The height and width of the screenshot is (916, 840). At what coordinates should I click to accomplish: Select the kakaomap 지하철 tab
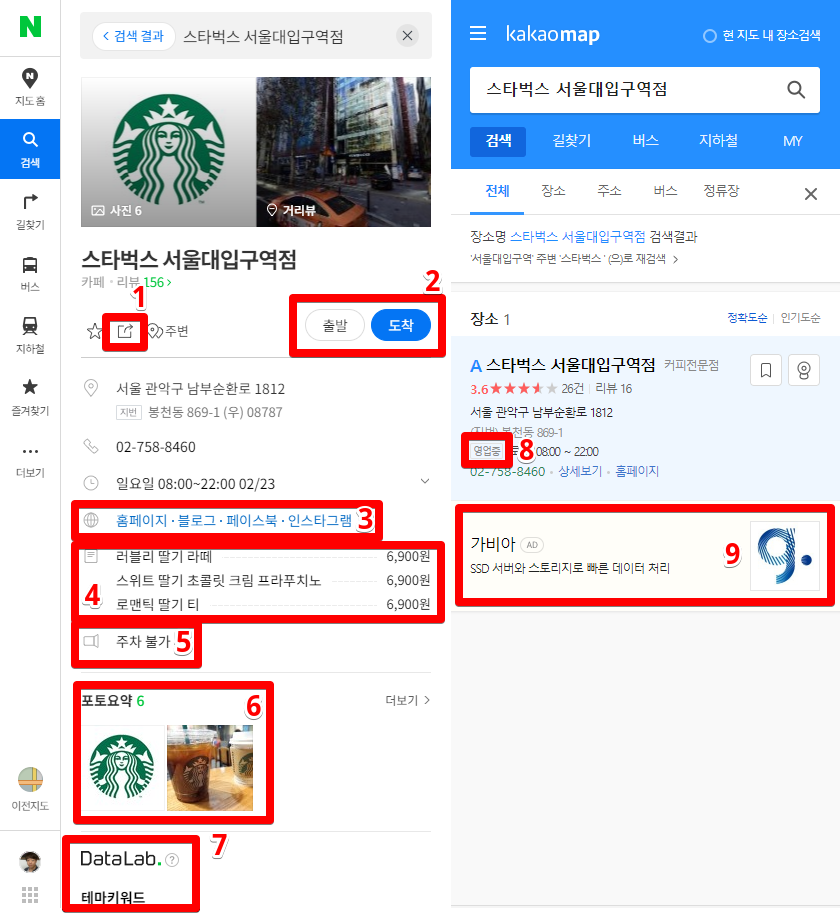tap(718, 141)
